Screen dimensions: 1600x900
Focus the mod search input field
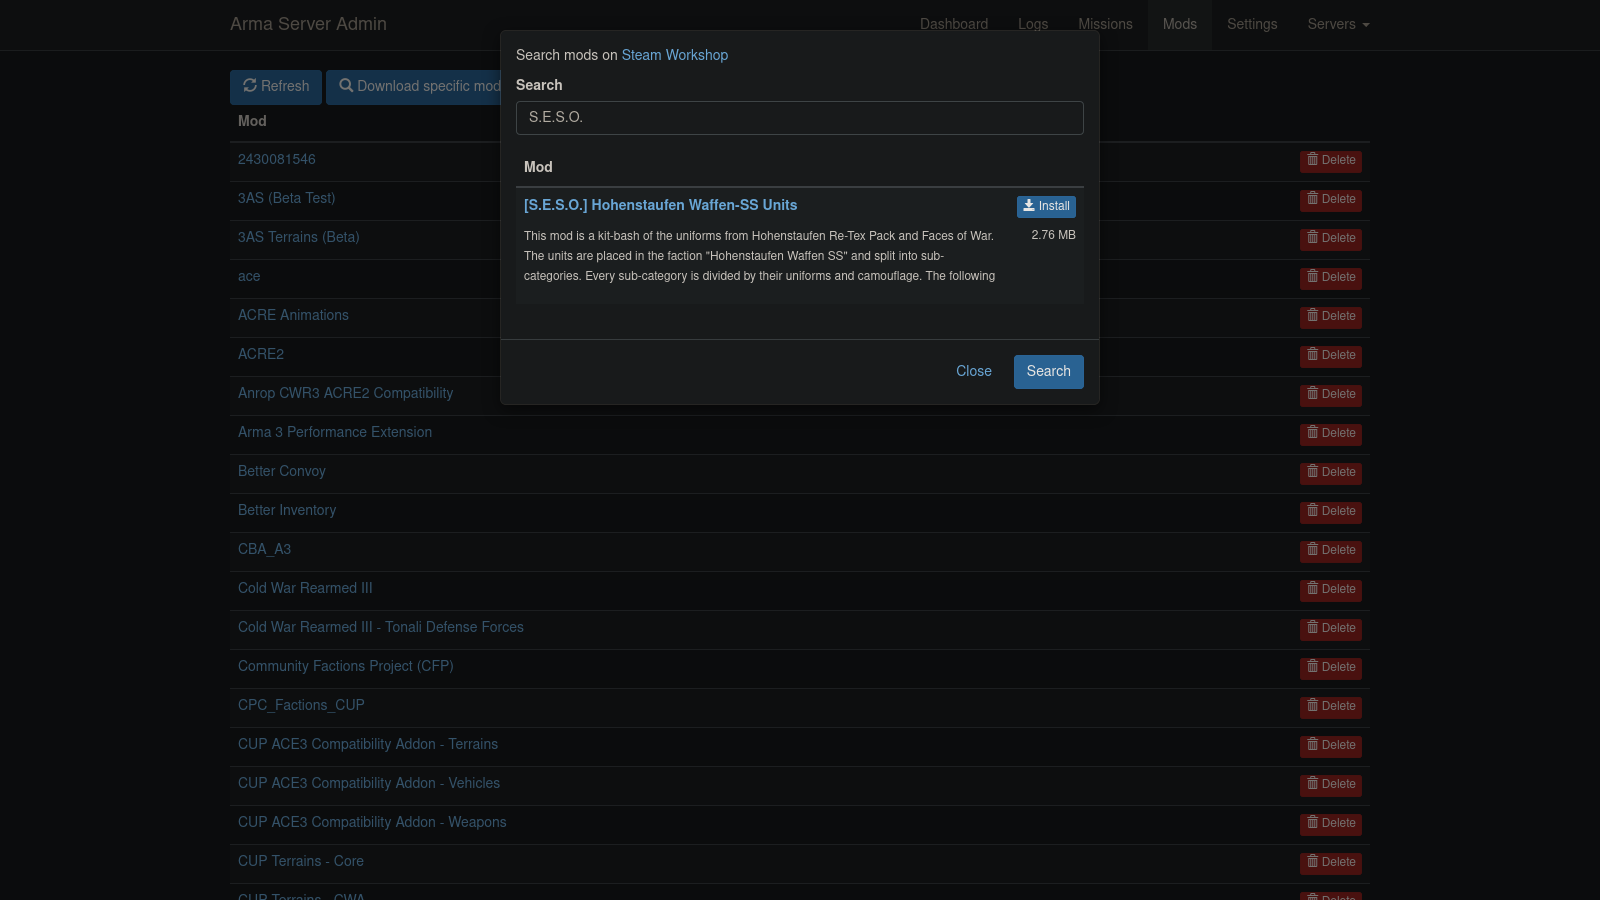pyautogui.click(x=799, y=118)
